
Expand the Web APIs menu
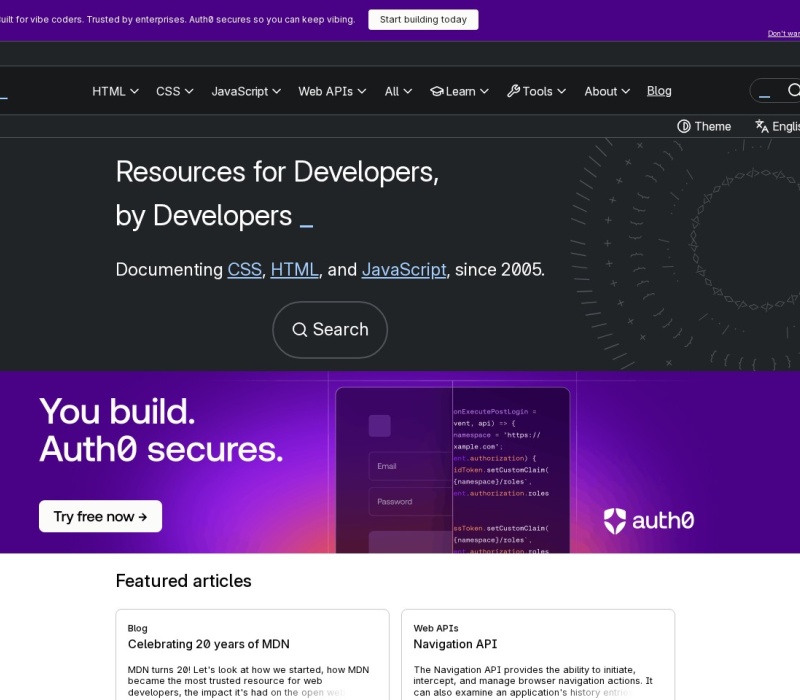(332, 91)
